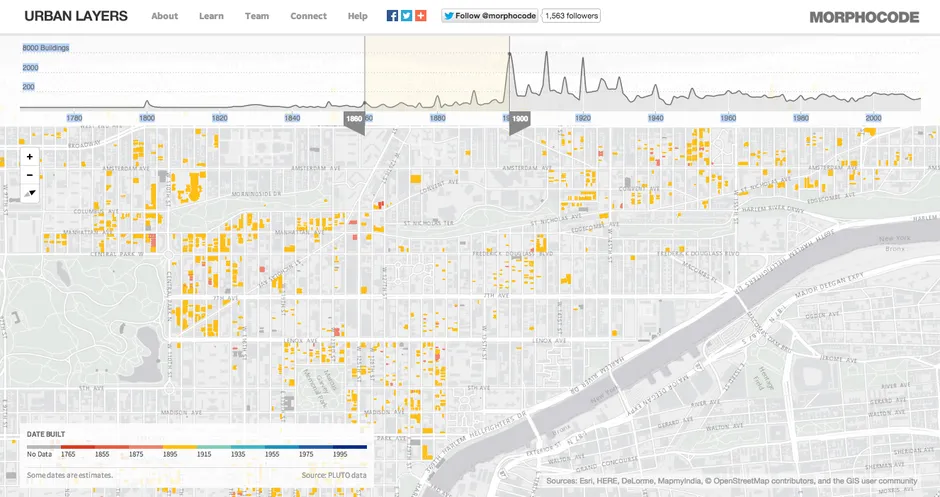The height and width of the screenshot is (497, 940).
Task: Select Connect in the navigation
Action: click(x=308, y=16)
